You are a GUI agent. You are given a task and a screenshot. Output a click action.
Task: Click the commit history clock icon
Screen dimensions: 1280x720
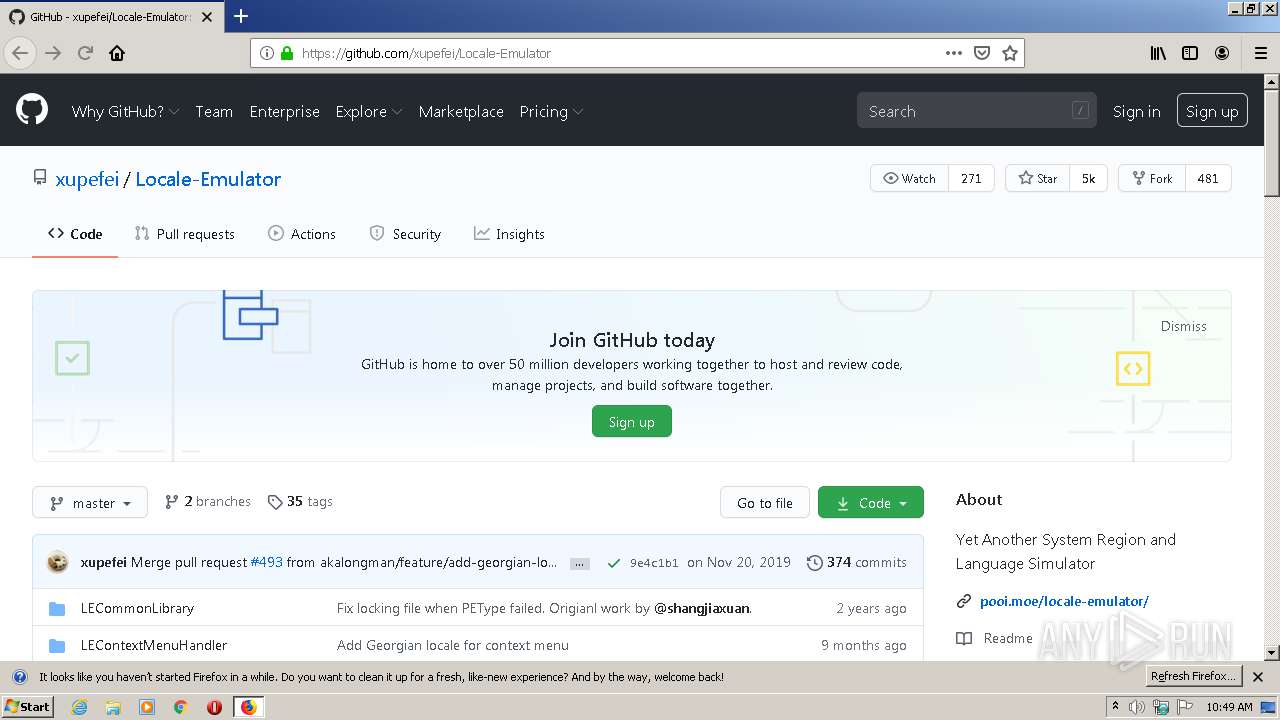[x=815, y=562]
